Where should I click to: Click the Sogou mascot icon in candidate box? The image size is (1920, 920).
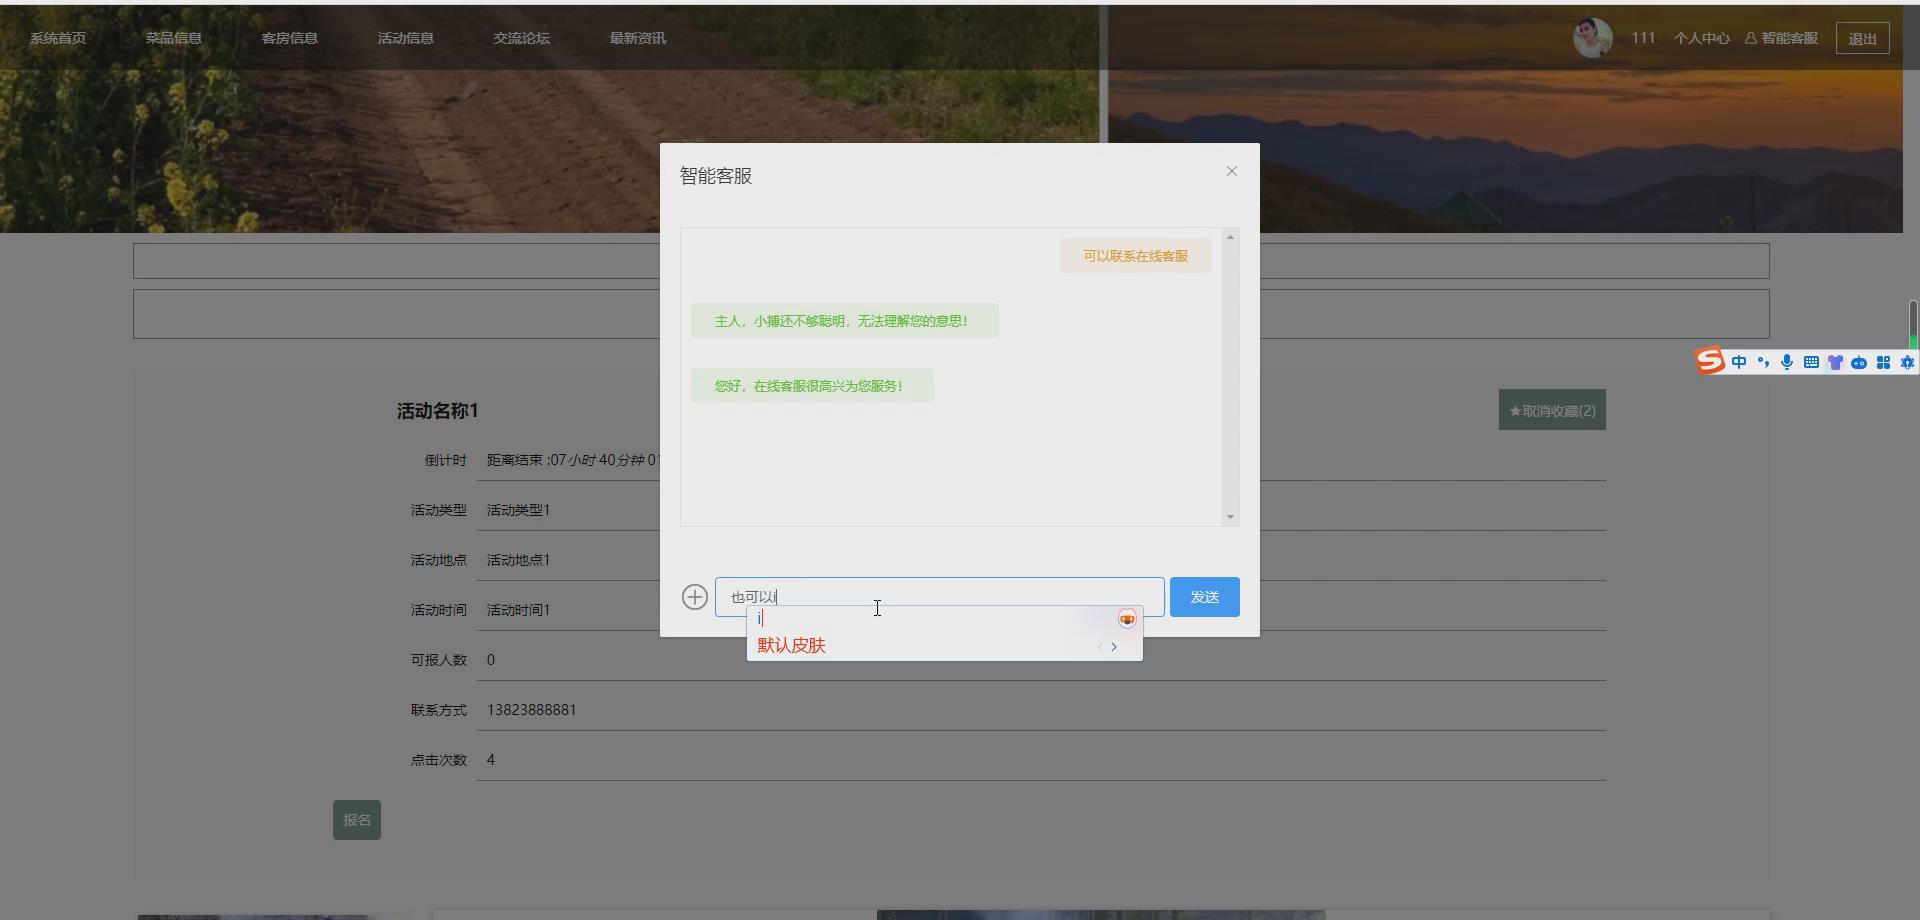1127,619
